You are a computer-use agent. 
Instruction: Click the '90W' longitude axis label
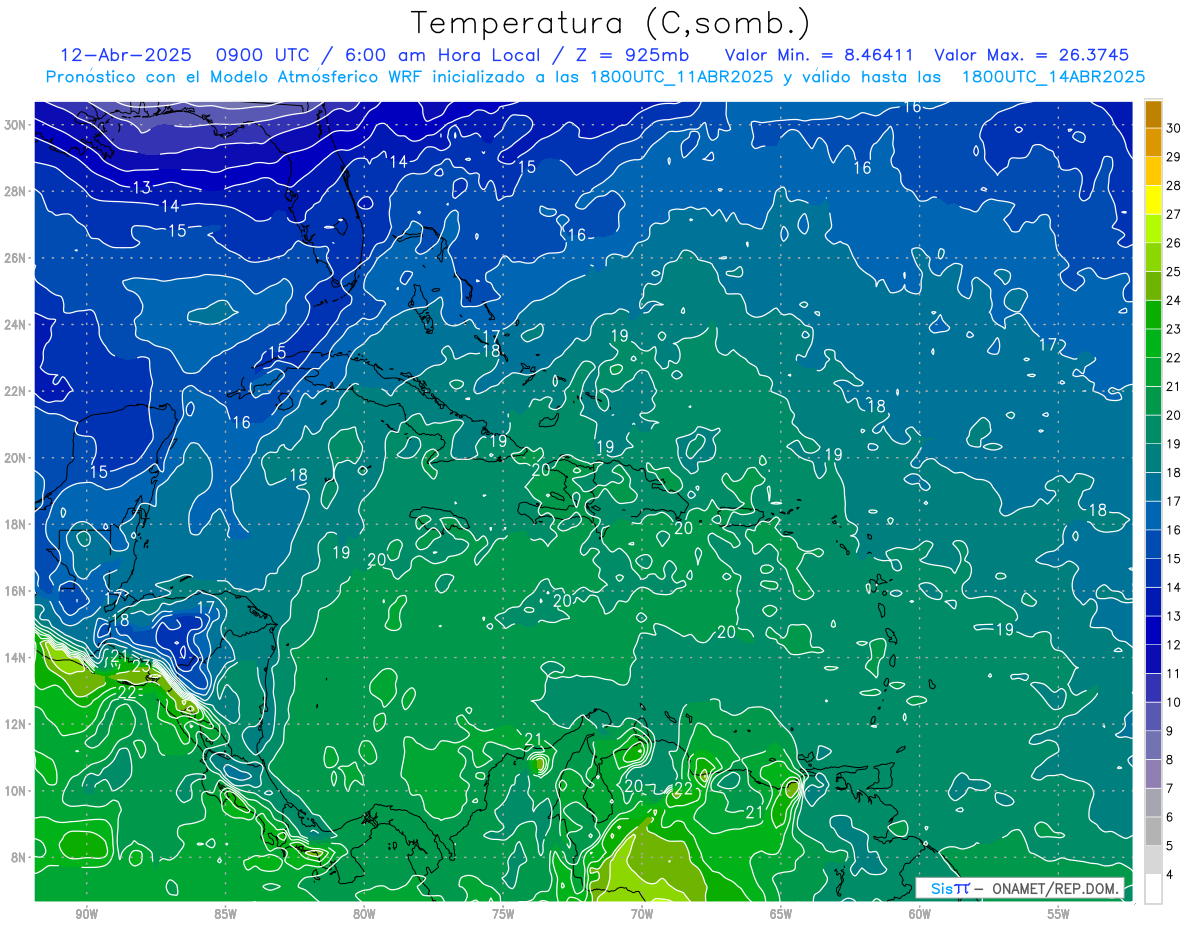87,914
